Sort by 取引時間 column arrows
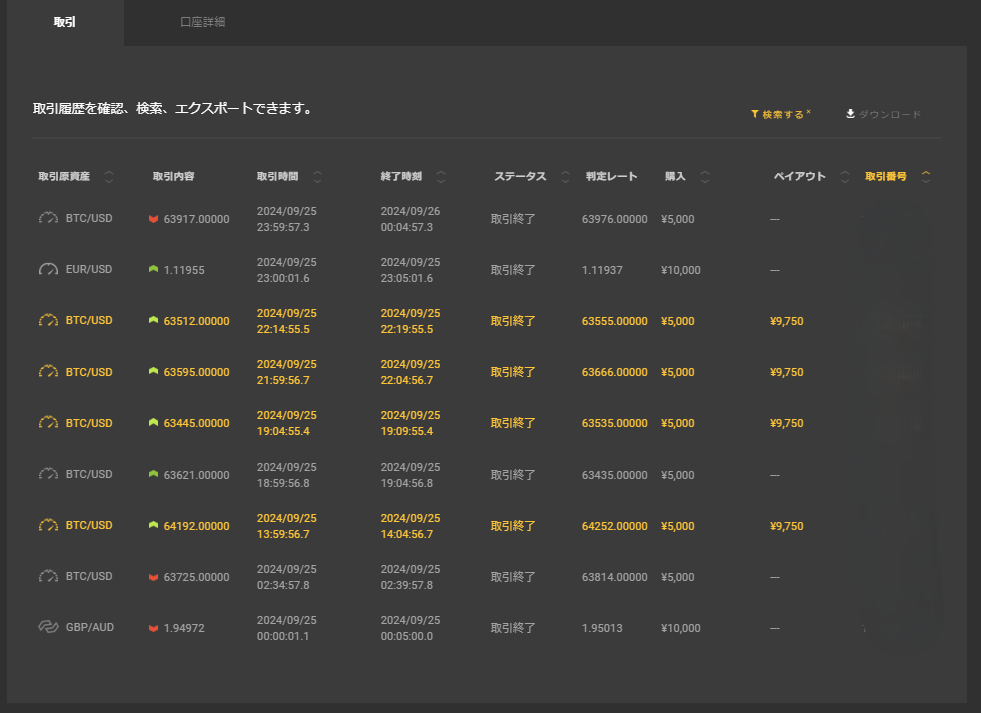 click(x=317, y=177)
